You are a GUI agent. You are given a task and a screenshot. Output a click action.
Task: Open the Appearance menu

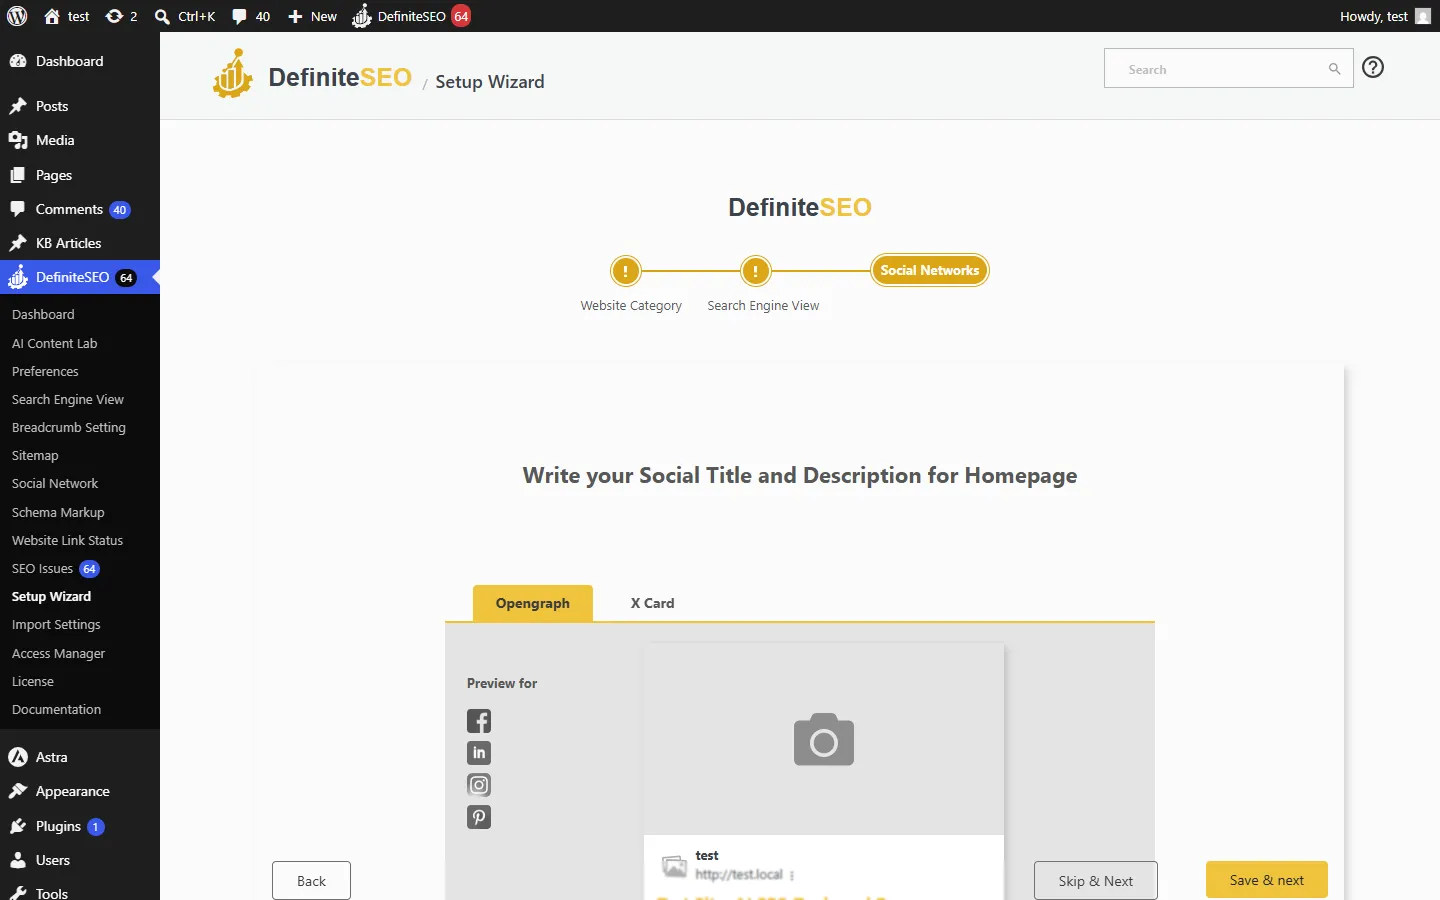click(x=80, y=791)
